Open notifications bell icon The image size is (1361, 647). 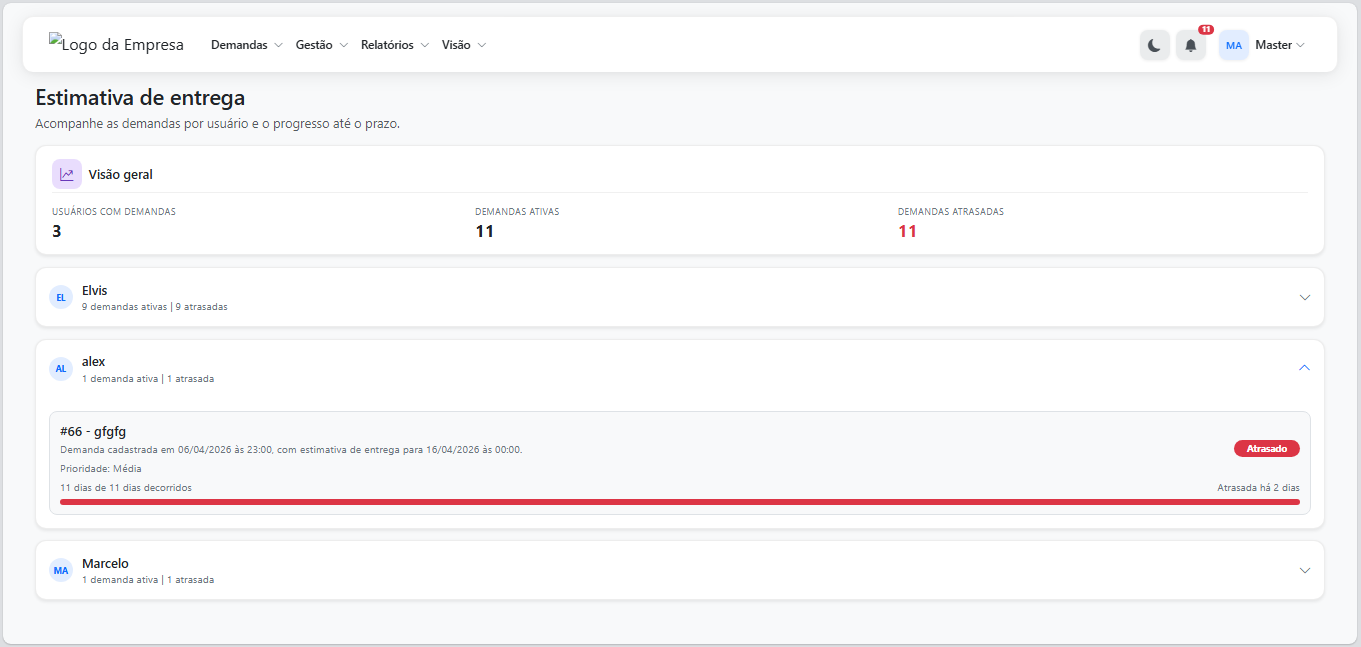(1190, 45)
